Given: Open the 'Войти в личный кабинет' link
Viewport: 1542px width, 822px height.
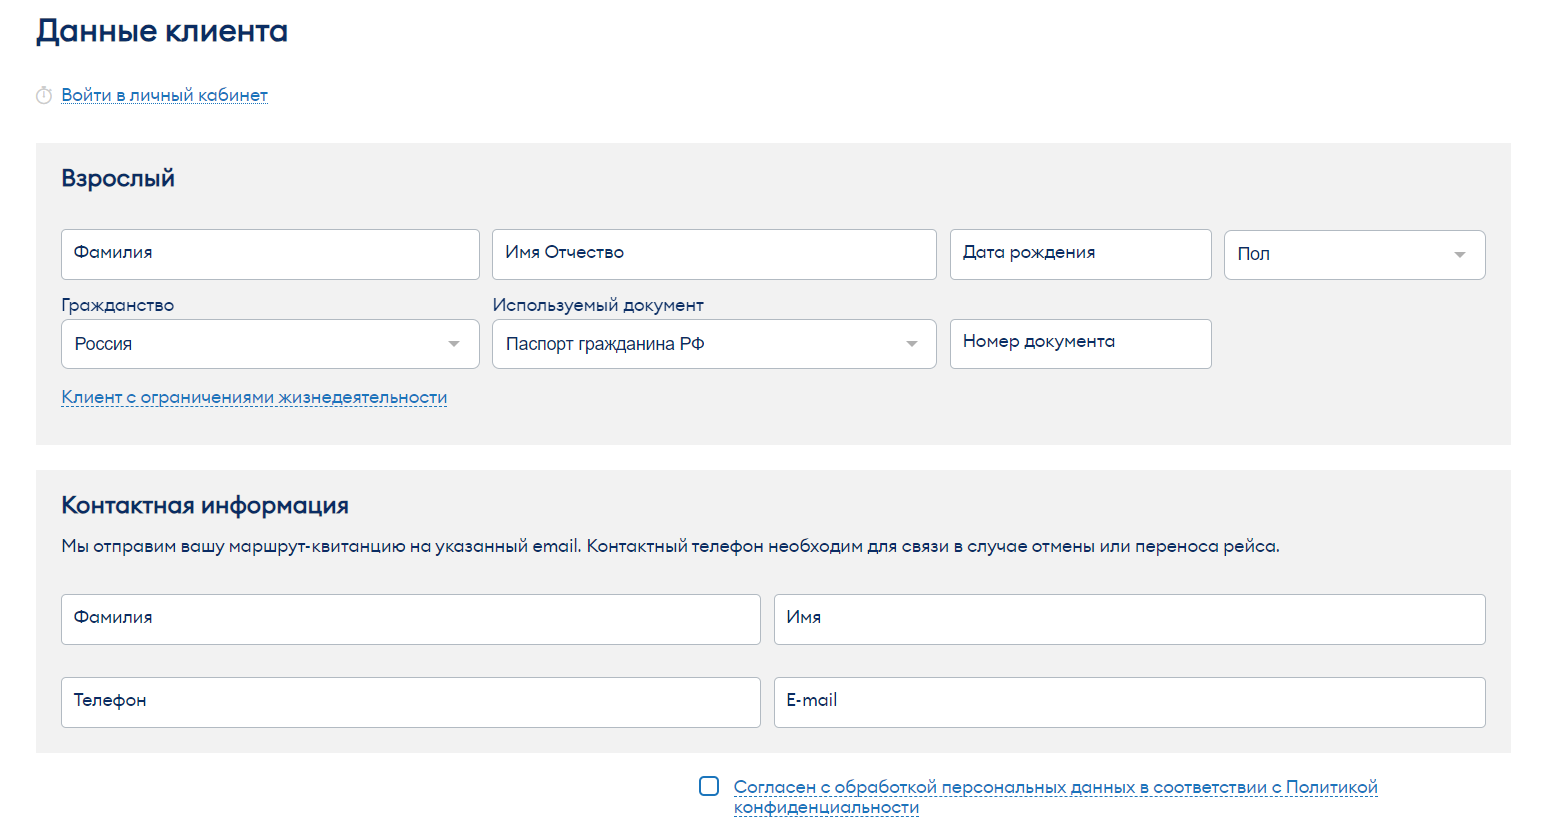Looking at the screenshot, I should [x=164, y=95].
